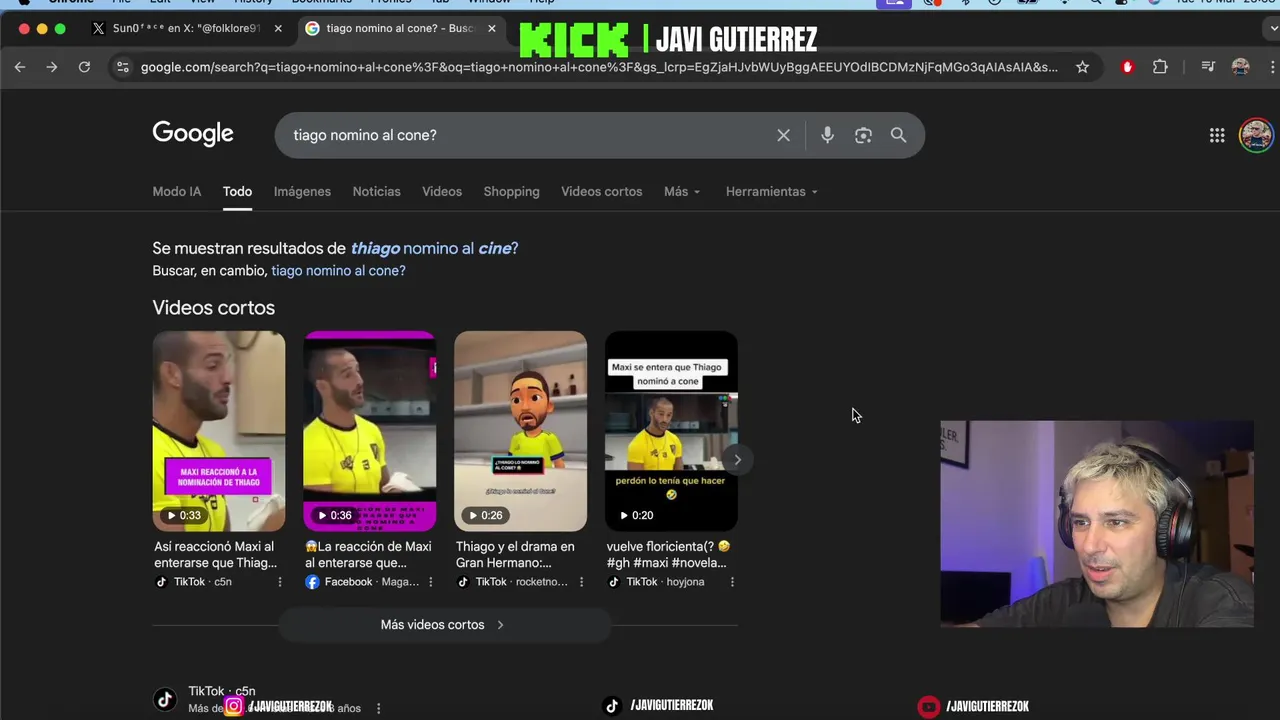Image resolution: width=1280 pixels, height=720 pixels.
Task: Open Google apps grid
Action: coord(1217,135)
